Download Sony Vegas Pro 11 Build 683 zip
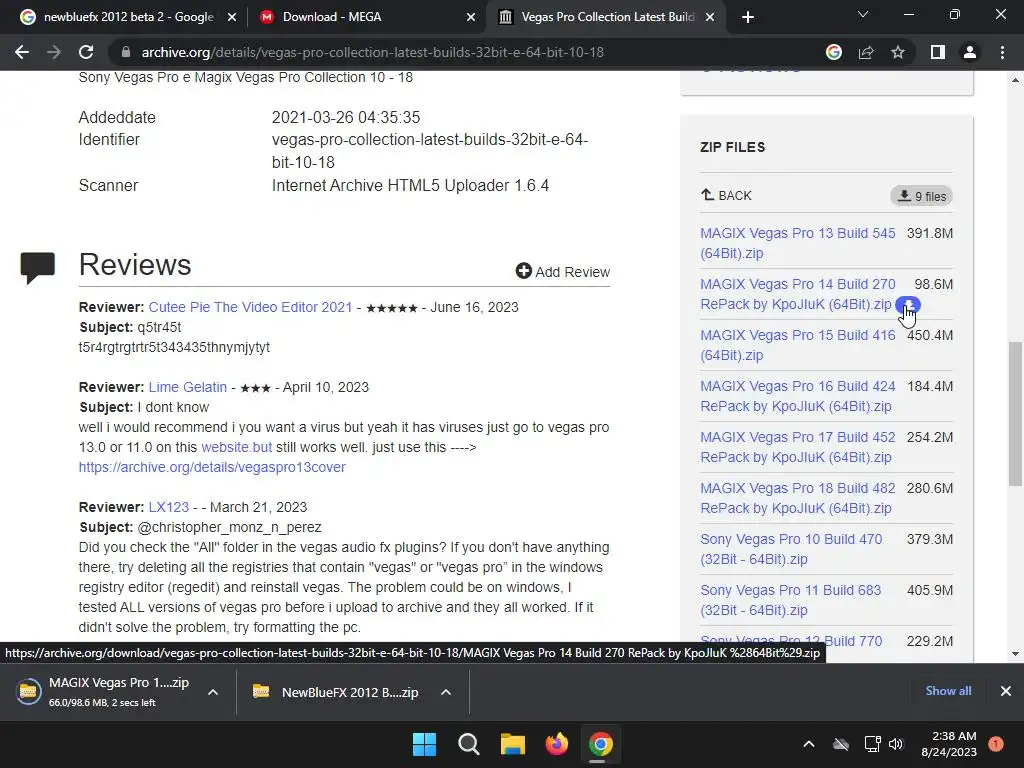 (x=790, y=600)
